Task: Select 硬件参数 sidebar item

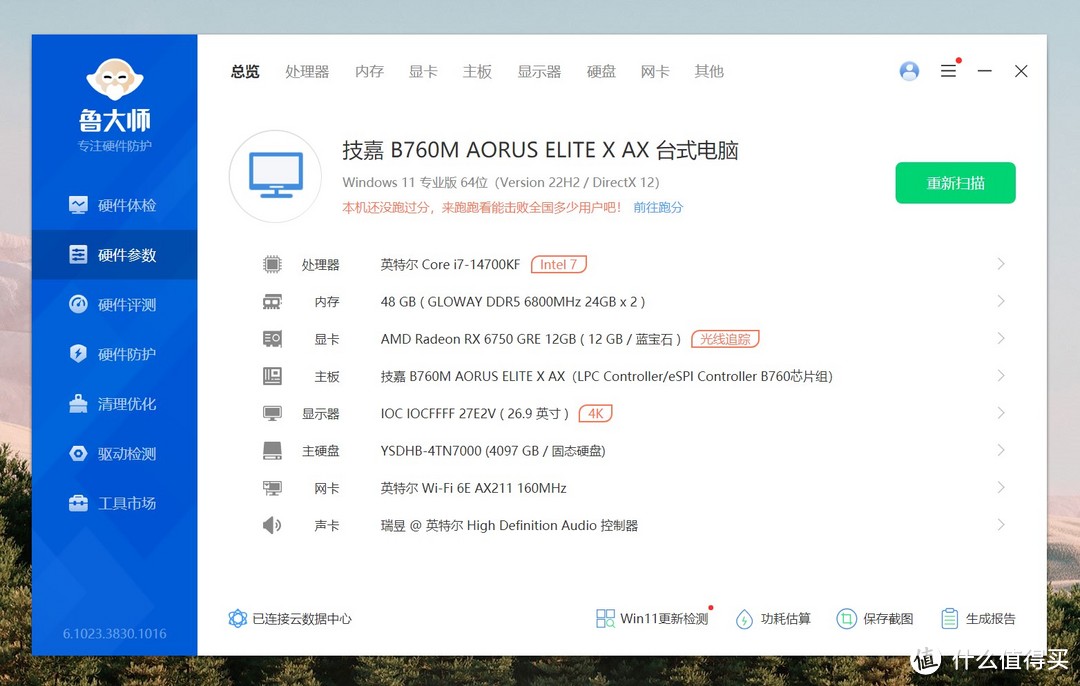Action: point(114,255)
